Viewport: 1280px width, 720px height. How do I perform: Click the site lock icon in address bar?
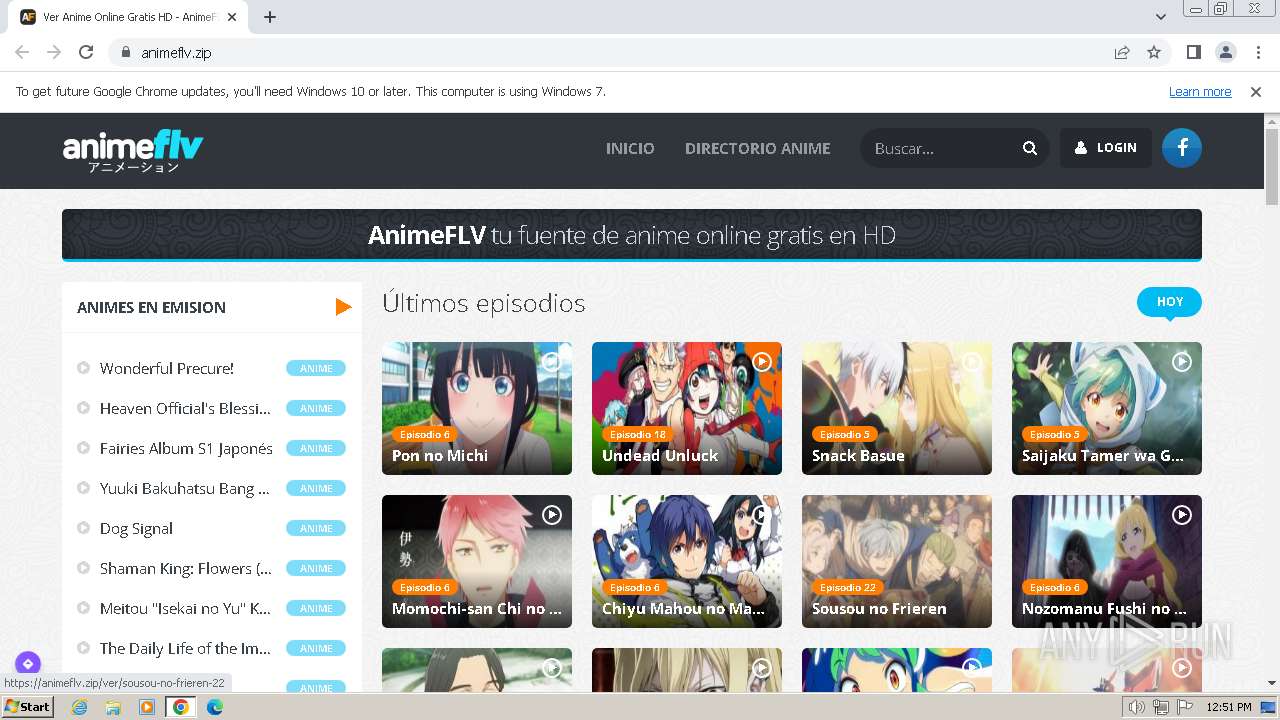[125, 52]
